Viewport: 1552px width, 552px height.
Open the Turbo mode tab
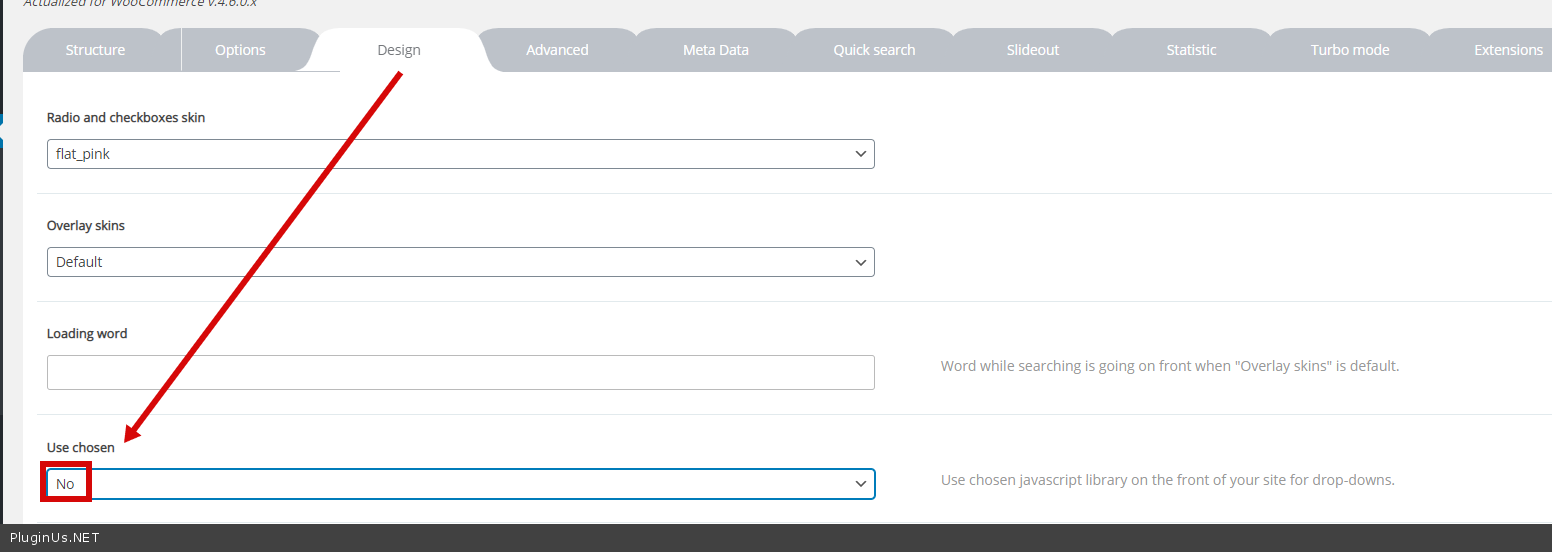tap(1349, 50)
